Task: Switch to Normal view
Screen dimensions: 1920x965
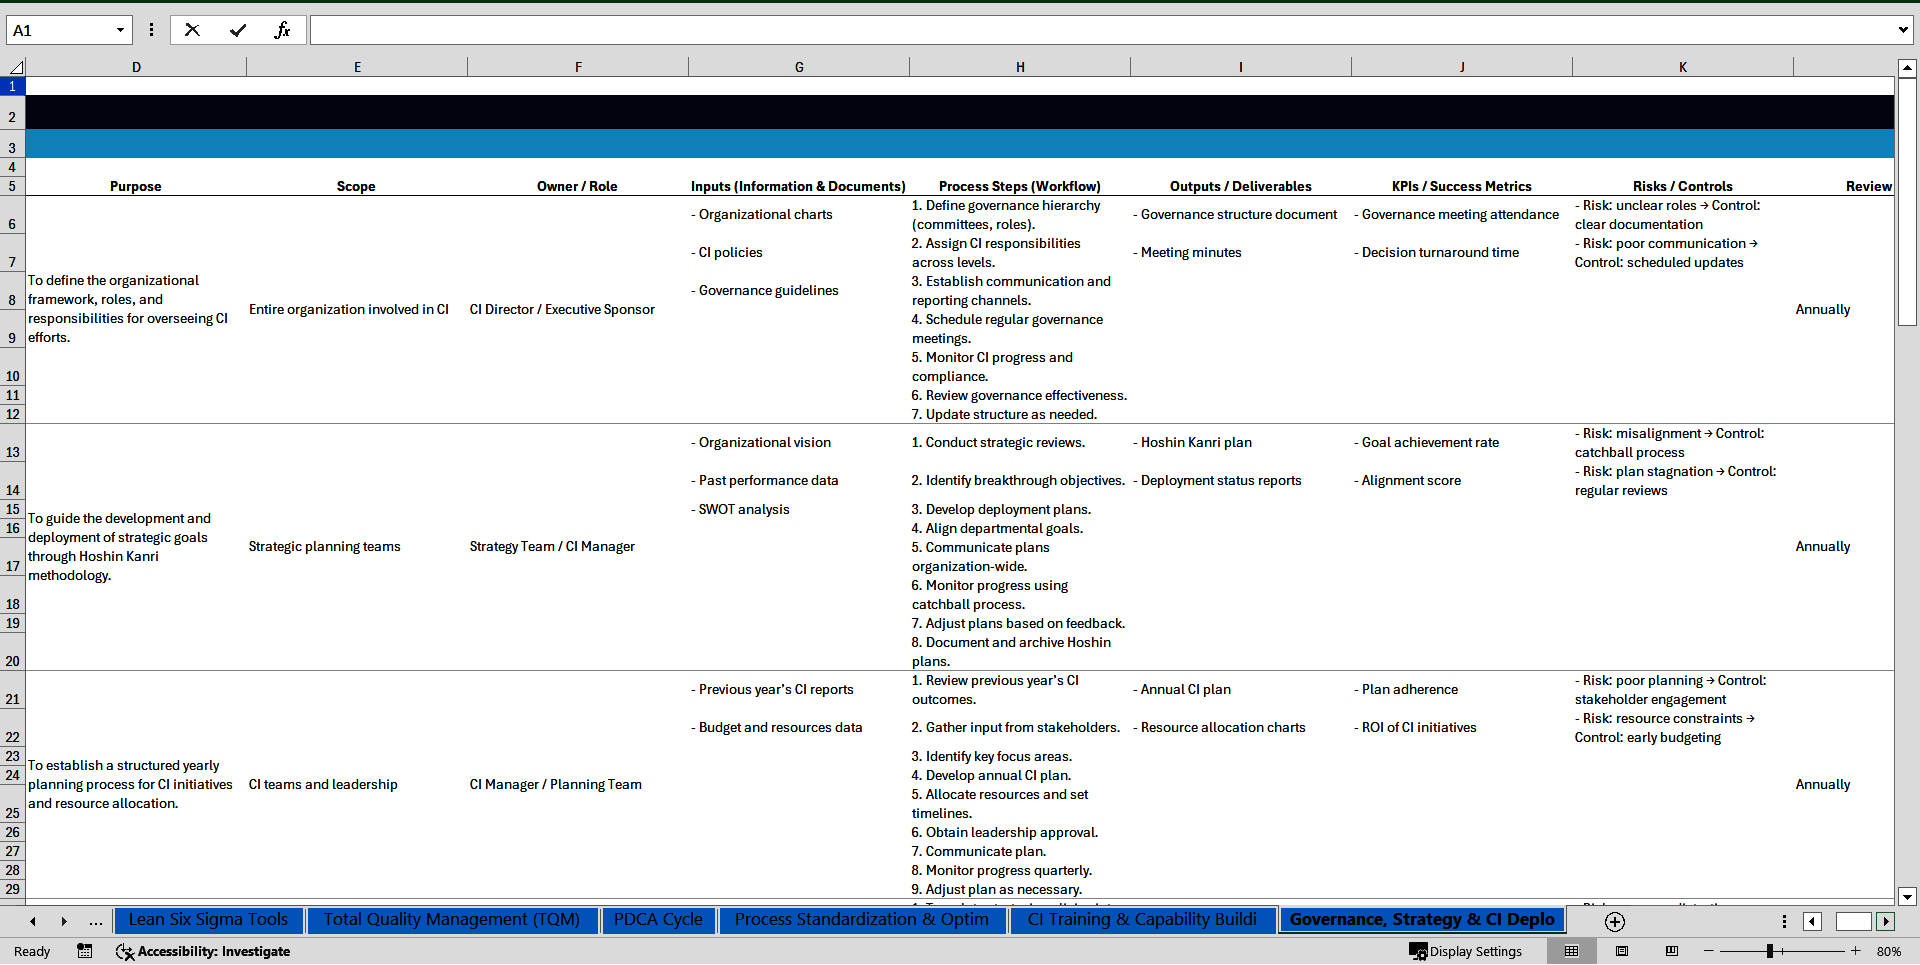Action: point(1572,951)
